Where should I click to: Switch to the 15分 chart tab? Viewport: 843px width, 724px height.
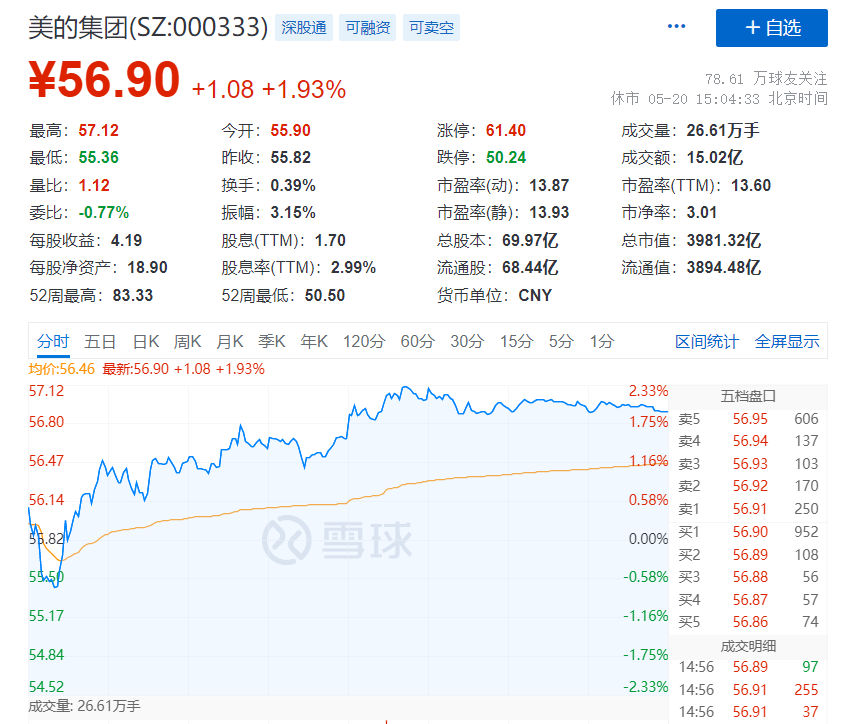click(x=517, y=341)
